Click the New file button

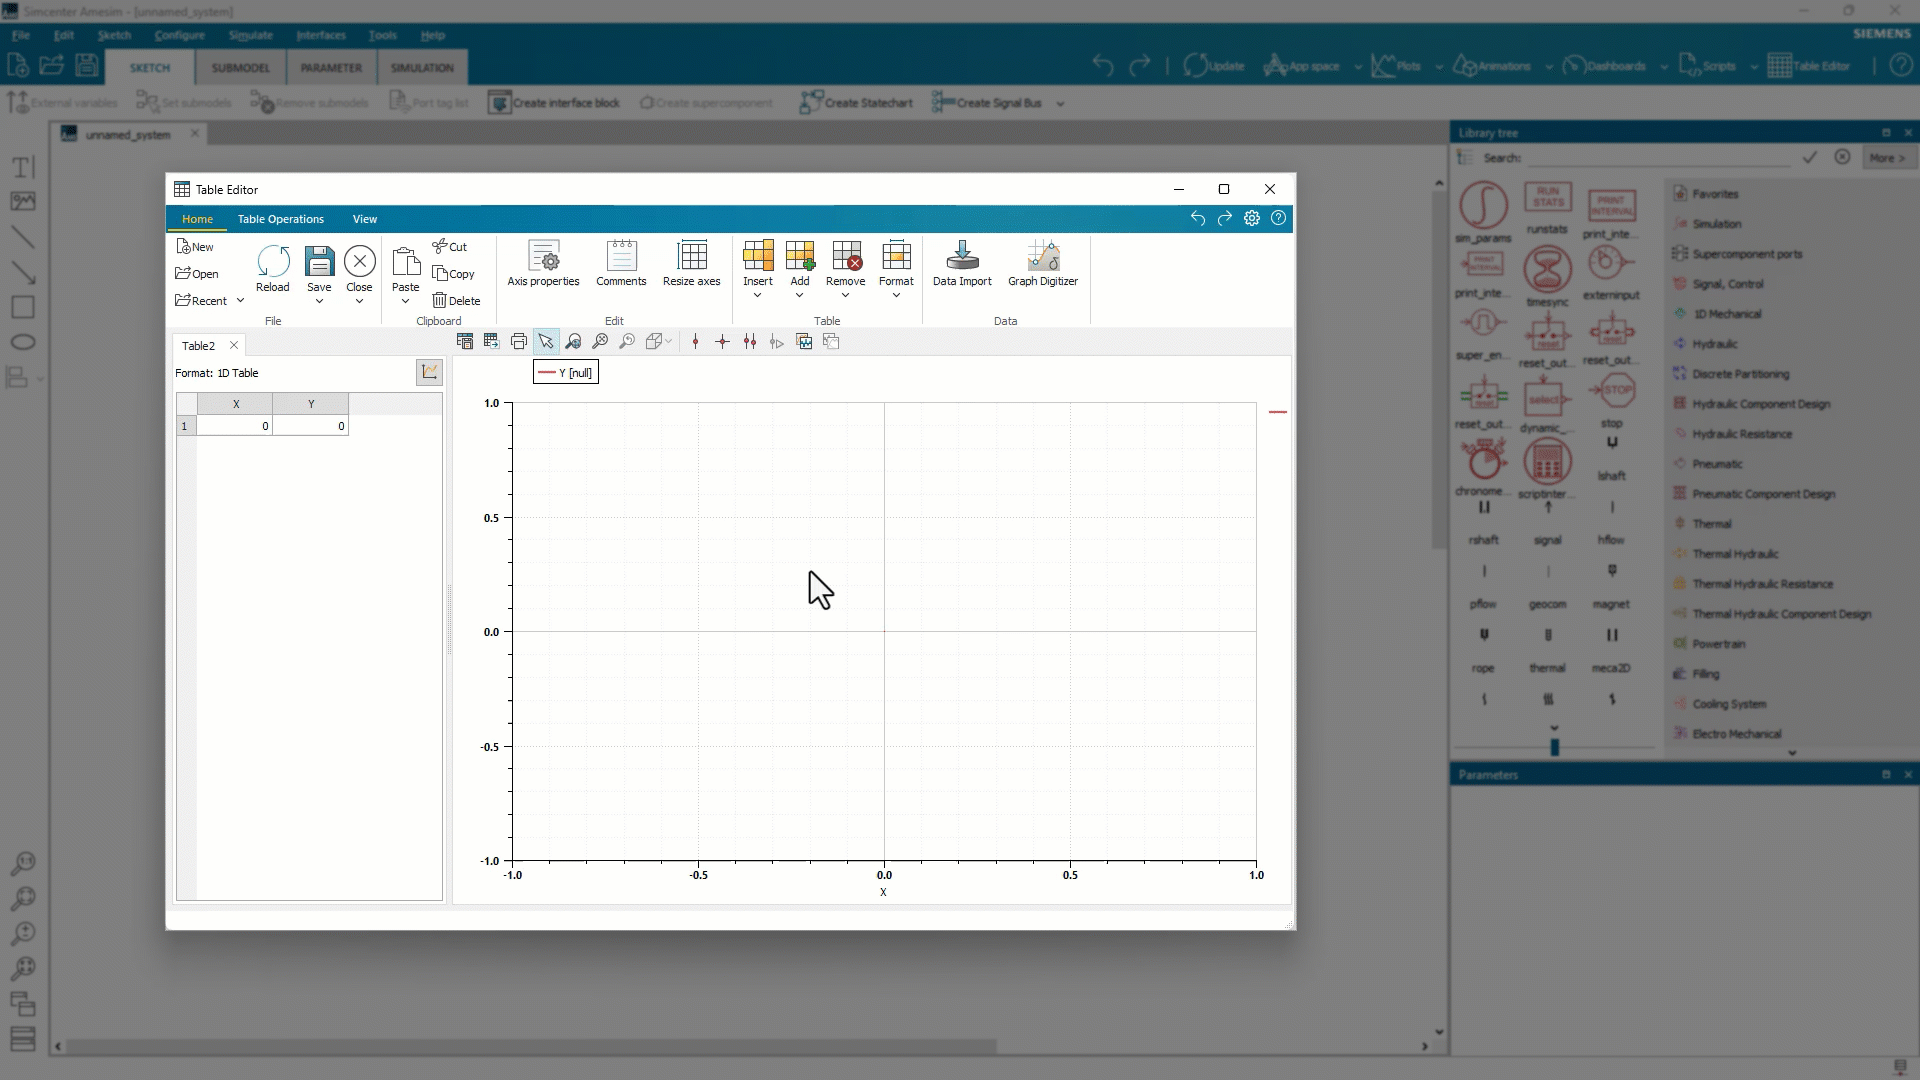tap(195, 247)
